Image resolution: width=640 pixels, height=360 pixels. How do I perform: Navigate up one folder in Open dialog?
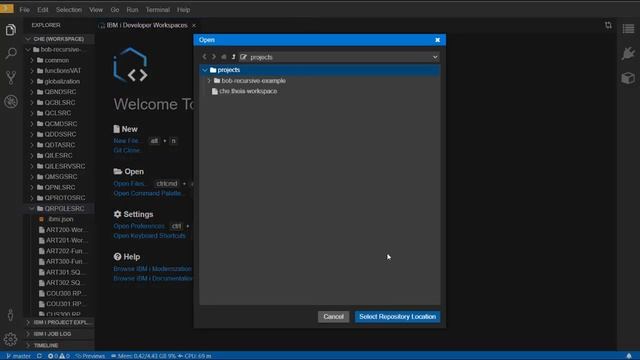coord(233,57)
